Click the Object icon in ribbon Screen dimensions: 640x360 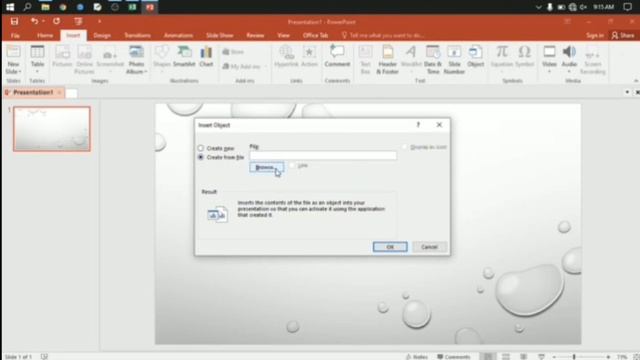click(x=476, y=52)
